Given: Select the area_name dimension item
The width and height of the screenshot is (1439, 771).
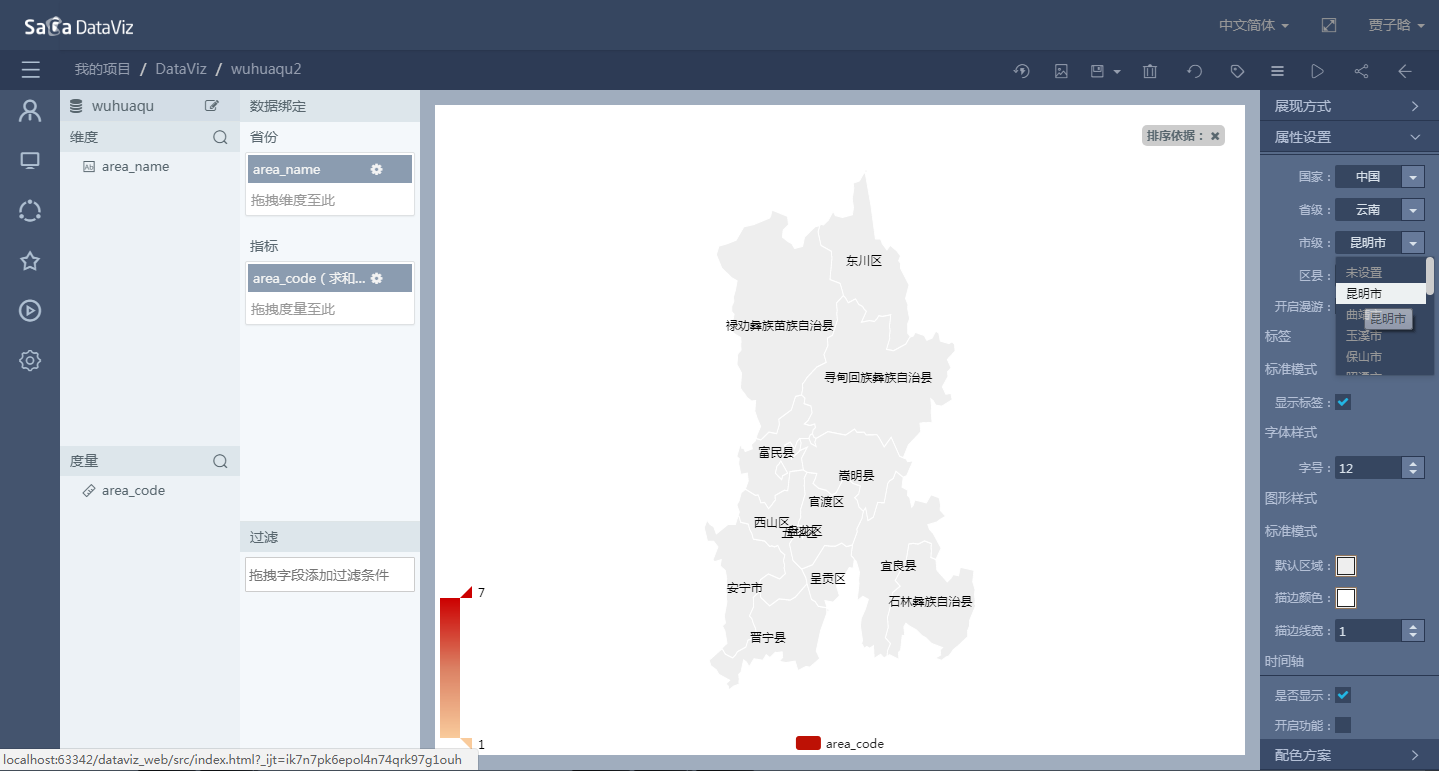Looking at the screenshot, I should (x=135, y=167).
